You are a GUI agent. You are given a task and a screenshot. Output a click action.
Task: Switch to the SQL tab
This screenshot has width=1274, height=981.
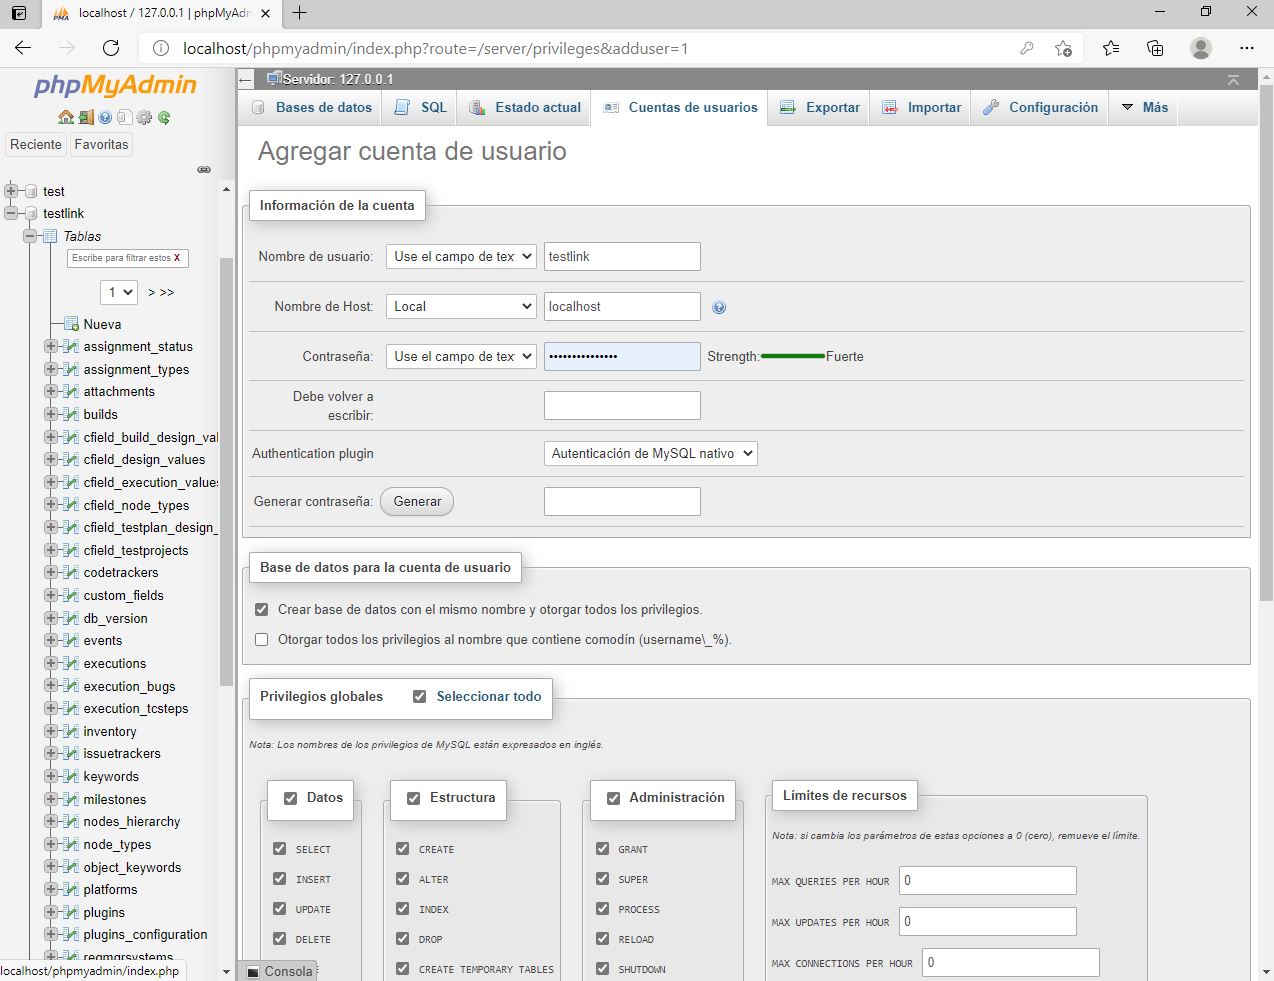point(420,107)
